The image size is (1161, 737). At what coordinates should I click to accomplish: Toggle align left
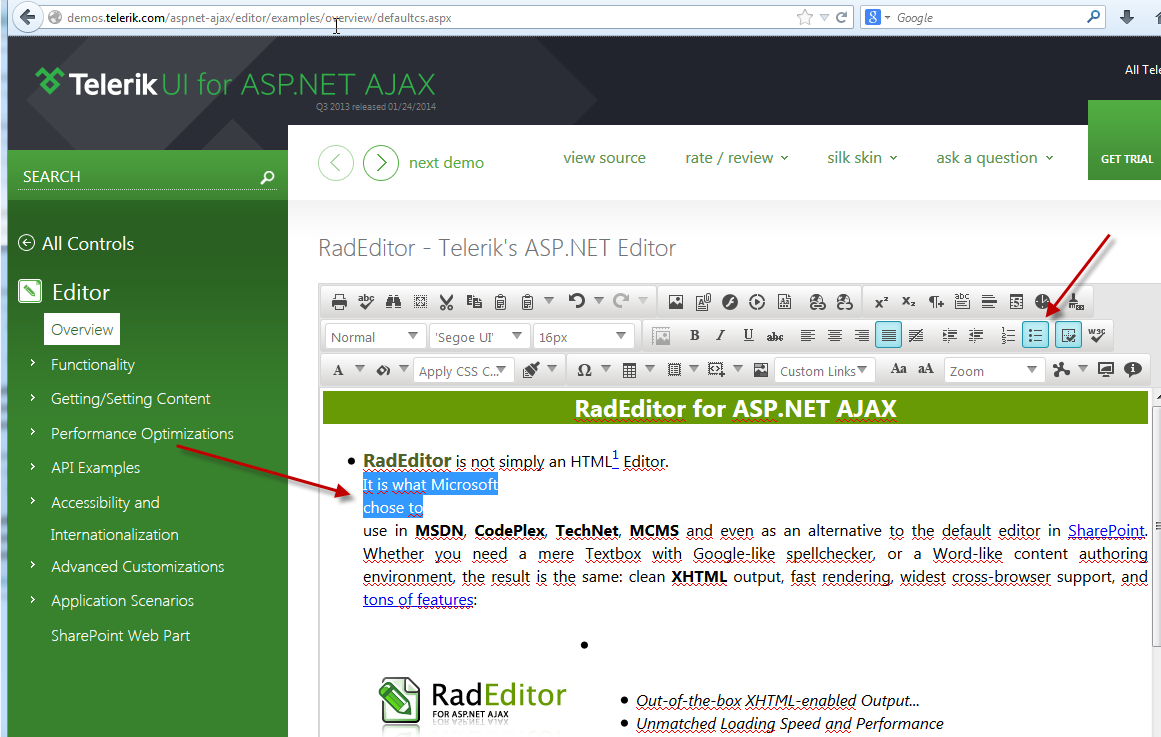(808, 336)
